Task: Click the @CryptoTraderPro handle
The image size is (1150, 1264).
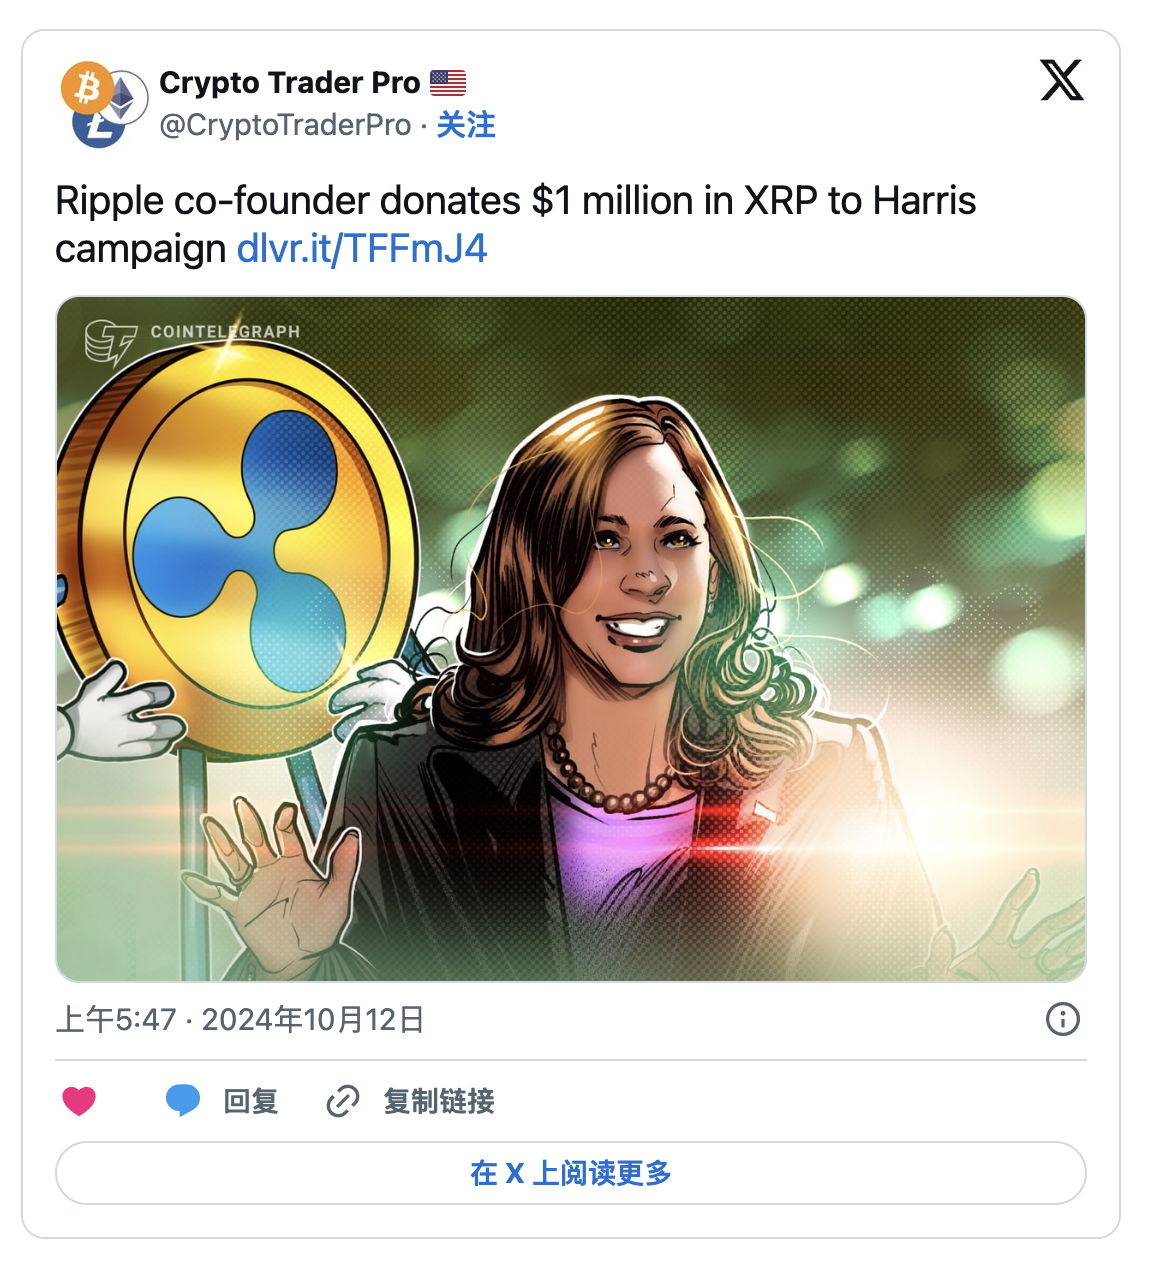Action: (285, 125)
